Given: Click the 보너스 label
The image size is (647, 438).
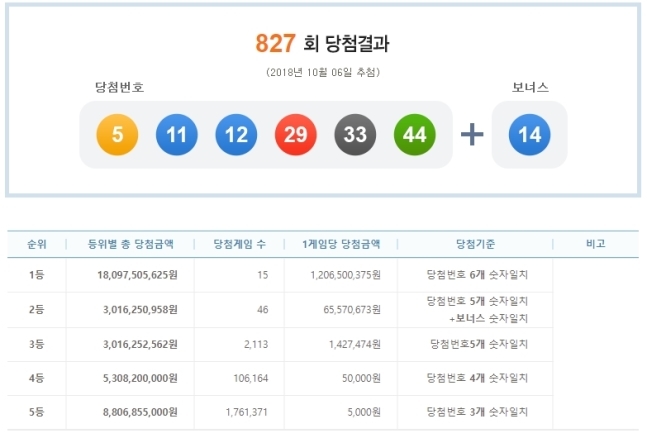Looking at the screenshot, I should (x=530, y=87).
